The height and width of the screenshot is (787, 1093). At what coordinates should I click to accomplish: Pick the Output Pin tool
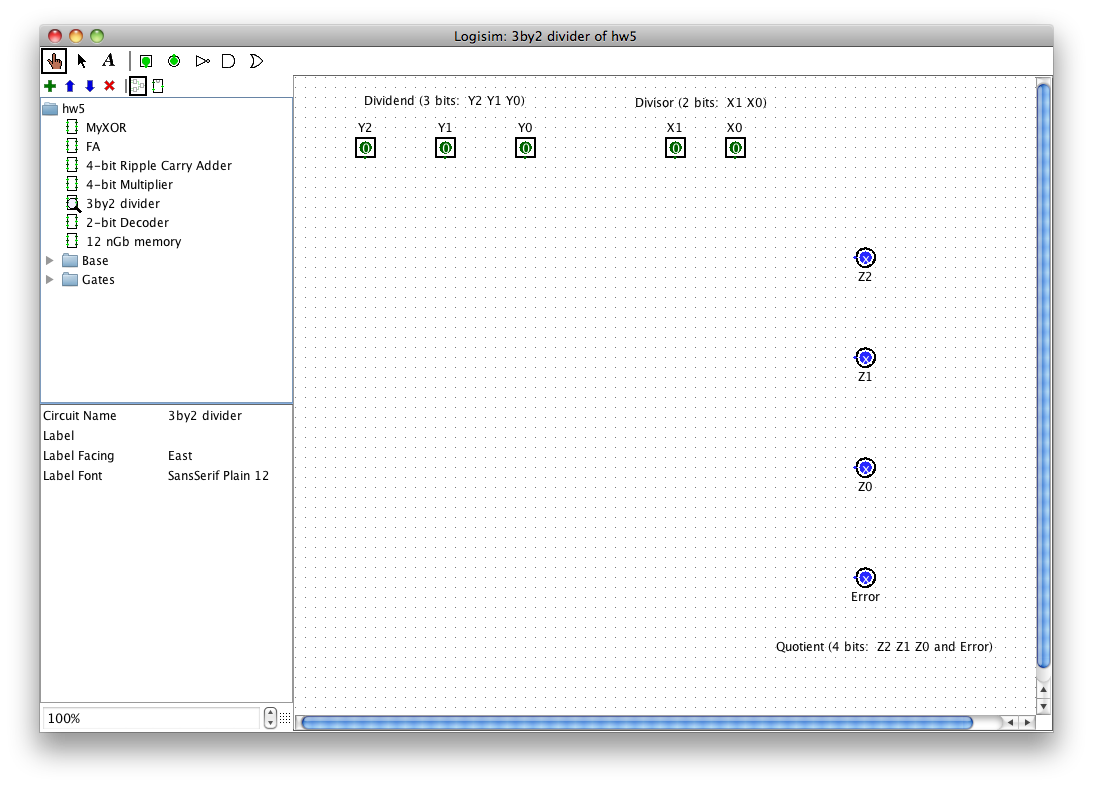[174, 61]
